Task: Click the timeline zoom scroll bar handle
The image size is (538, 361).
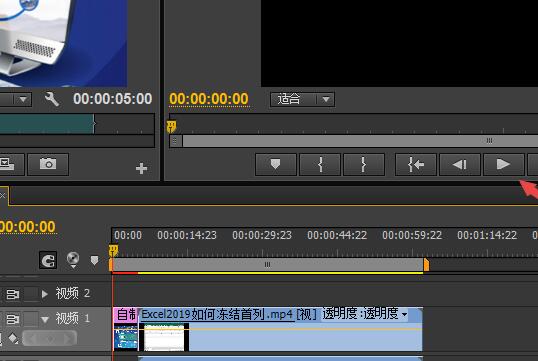Action: coord(268,265)
